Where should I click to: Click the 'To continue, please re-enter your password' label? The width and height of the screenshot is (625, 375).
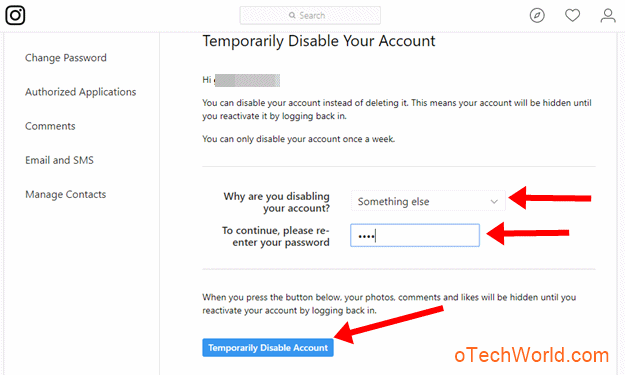pos(276,236)
